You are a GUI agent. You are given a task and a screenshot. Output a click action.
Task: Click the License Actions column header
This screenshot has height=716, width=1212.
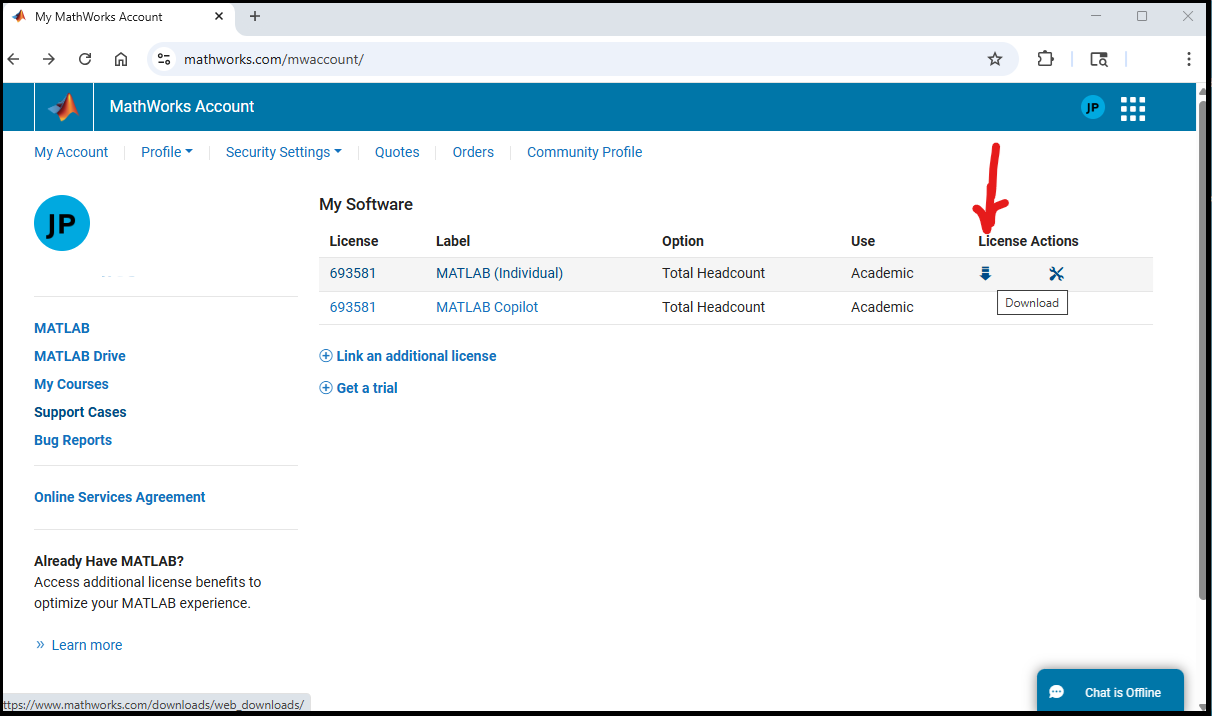tap(1028, 241)
